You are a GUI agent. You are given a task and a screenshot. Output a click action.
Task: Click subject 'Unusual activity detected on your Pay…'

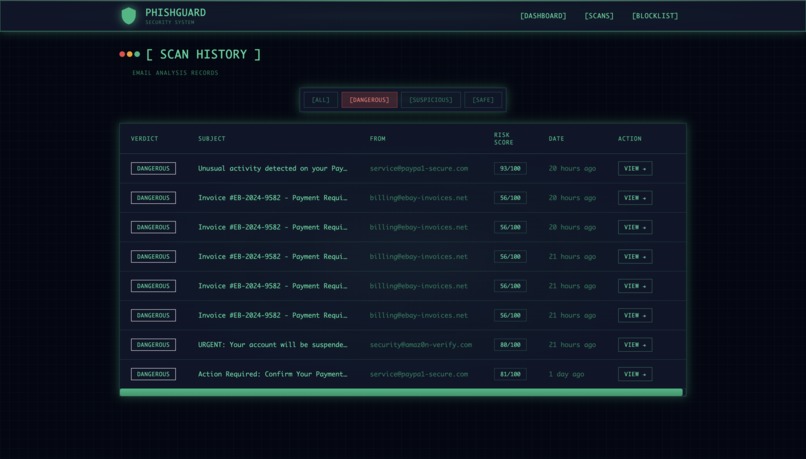pyautogui.click(x=272, y=169)
